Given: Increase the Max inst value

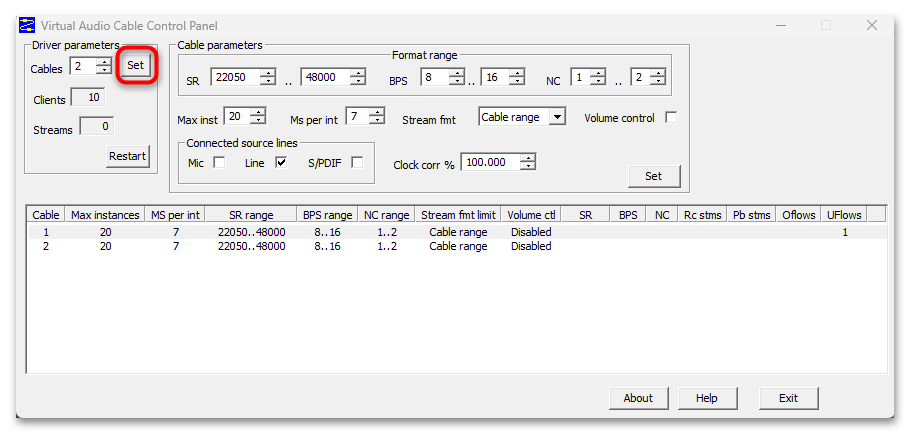Looking at the screenshot, I should (258, 112).
